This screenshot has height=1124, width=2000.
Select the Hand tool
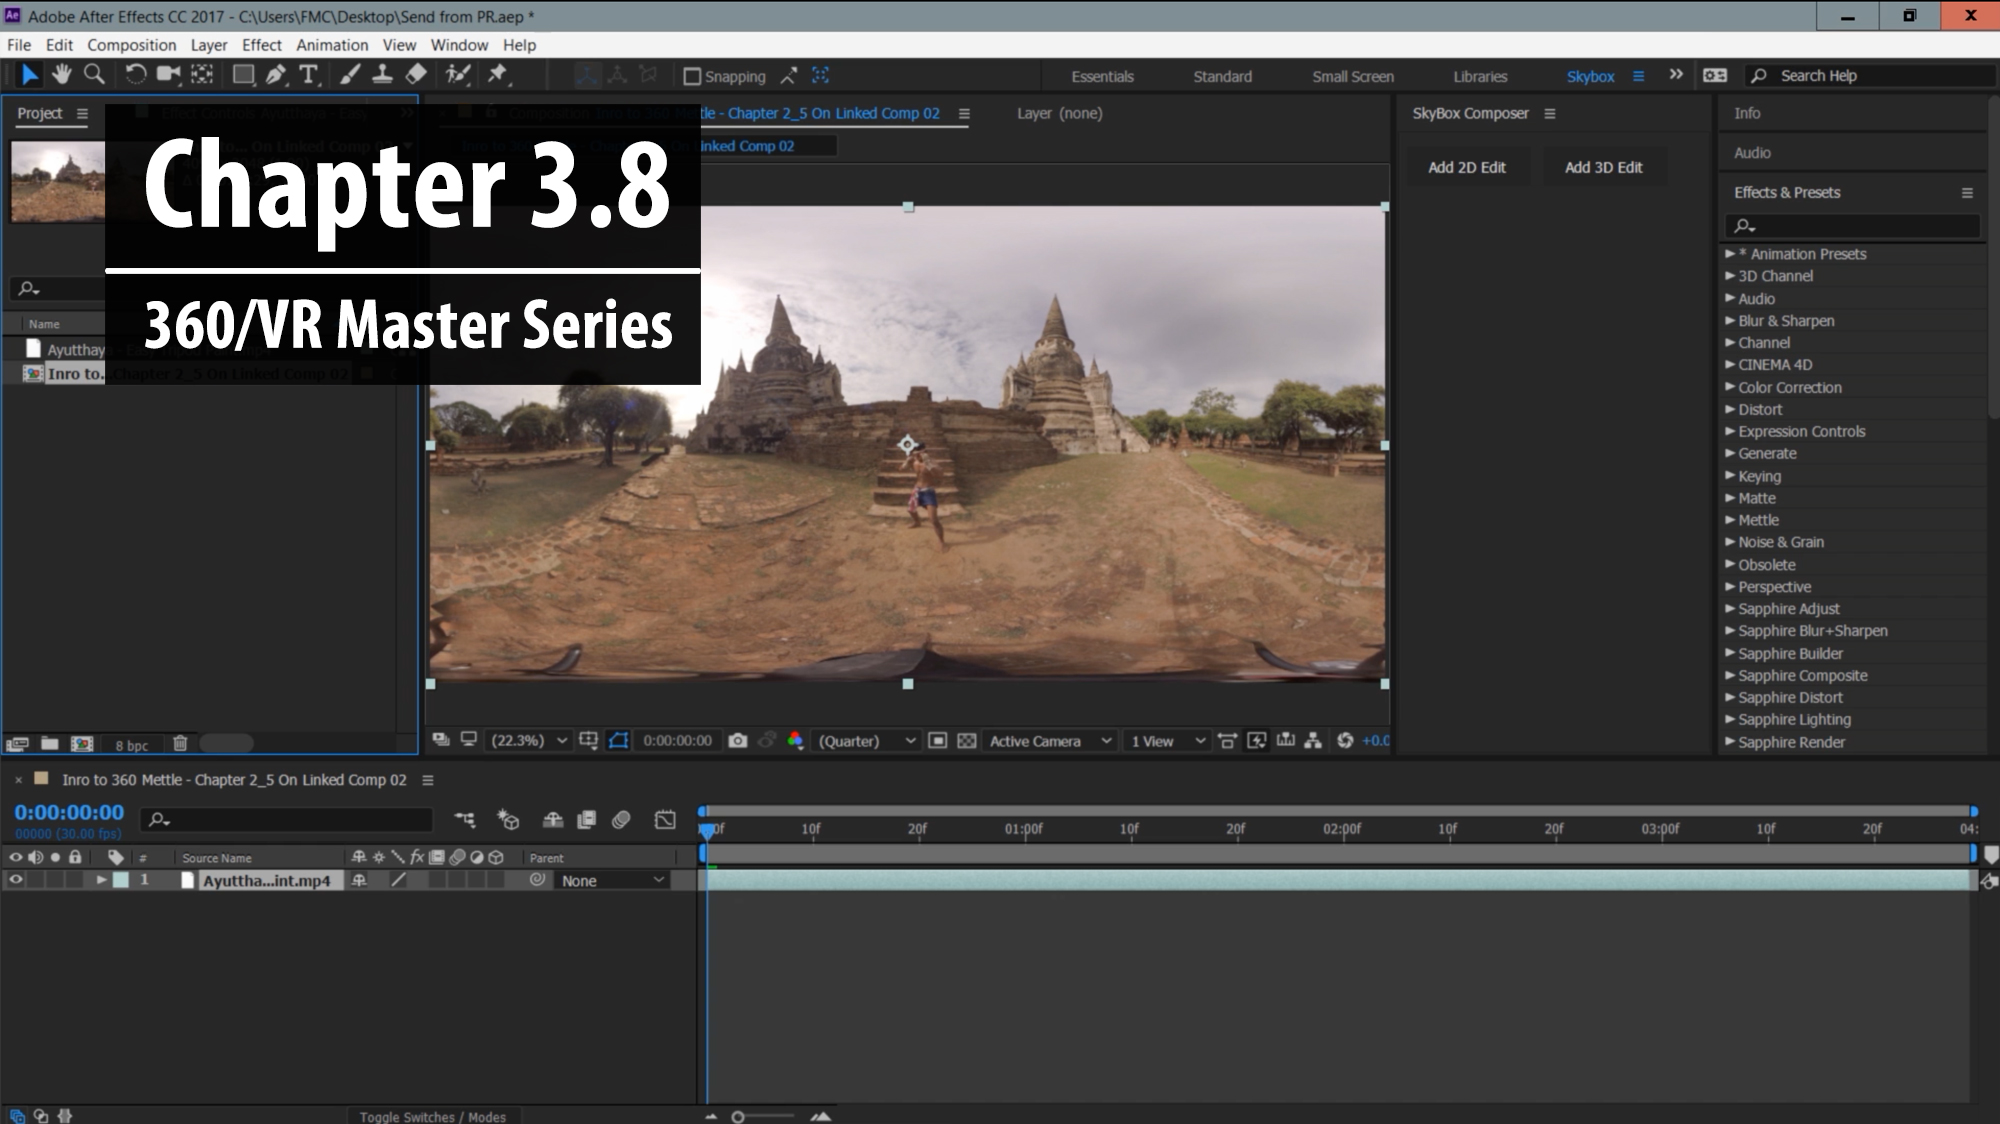click(x=62, y=74)
